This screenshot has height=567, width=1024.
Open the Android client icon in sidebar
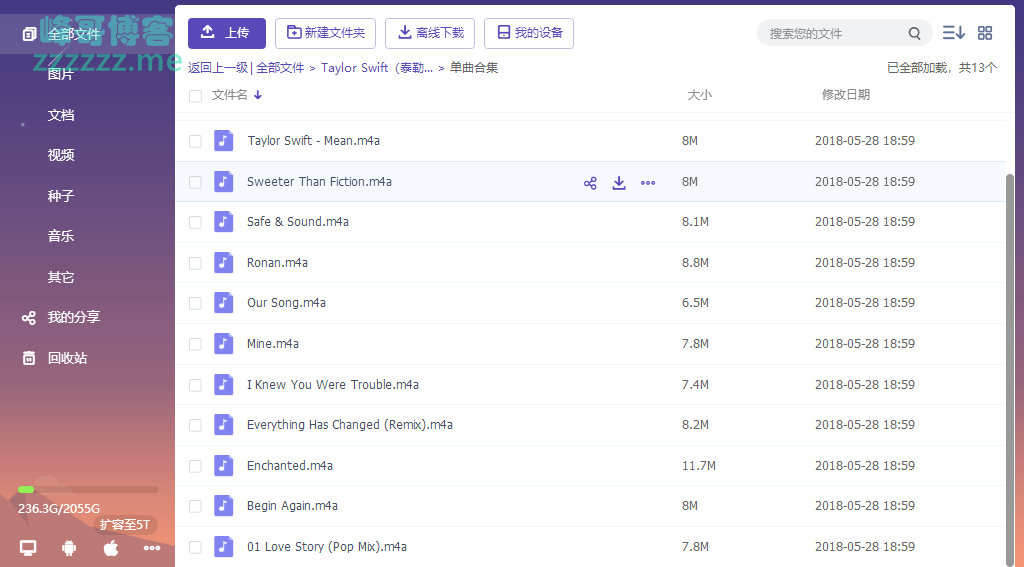[x=69, y=547]
